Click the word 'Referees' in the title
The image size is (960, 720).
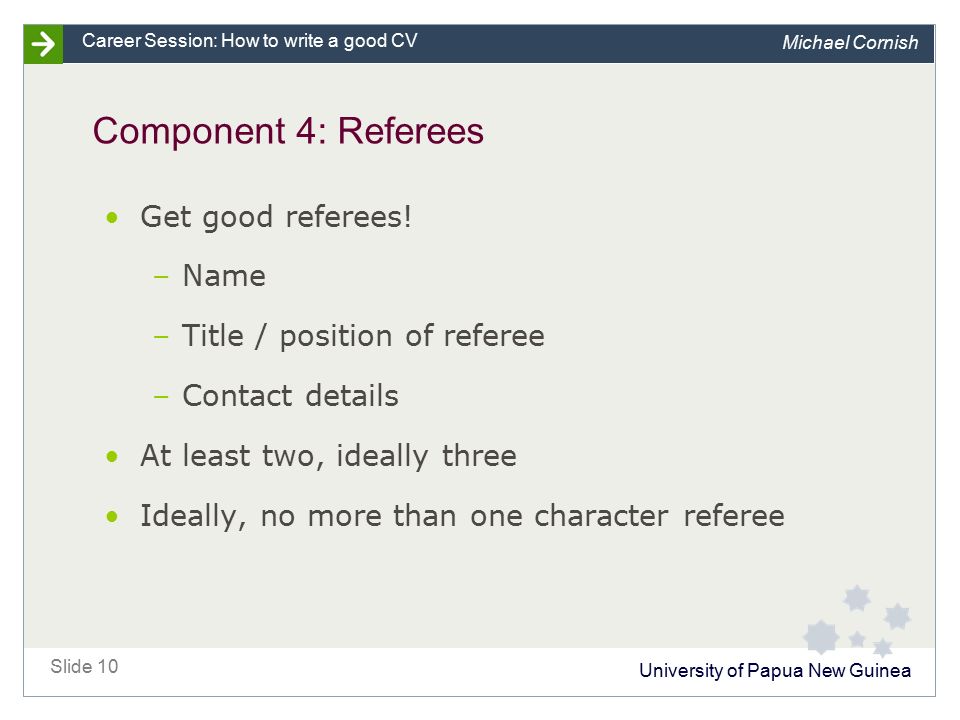411,131
